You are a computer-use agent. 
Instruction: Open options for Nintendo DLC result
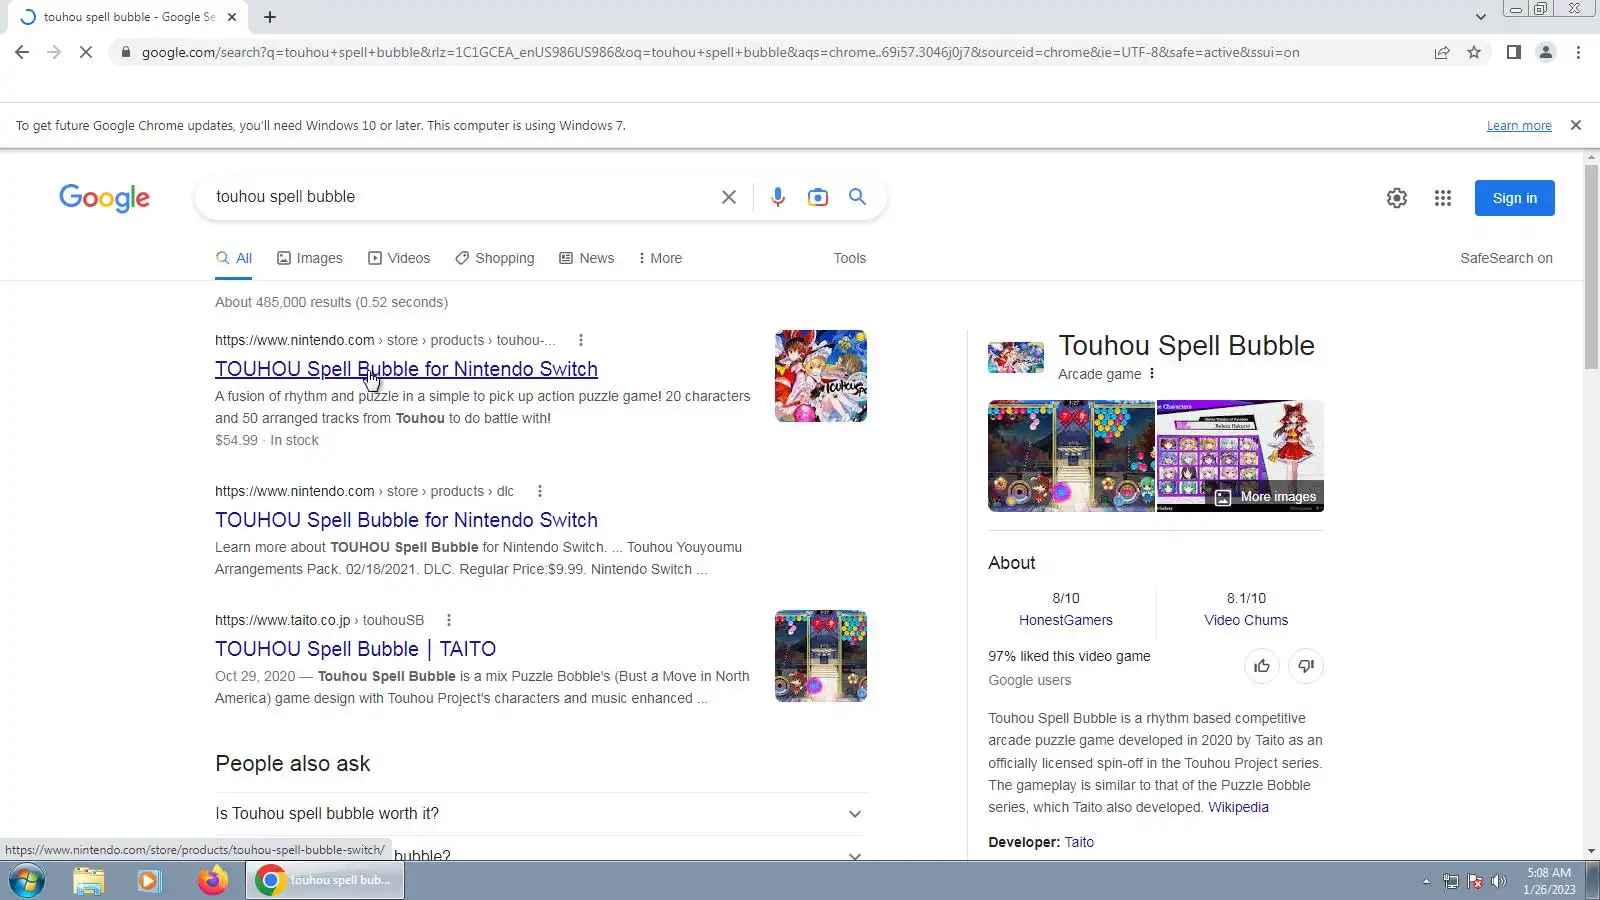[x=540, y=491]
